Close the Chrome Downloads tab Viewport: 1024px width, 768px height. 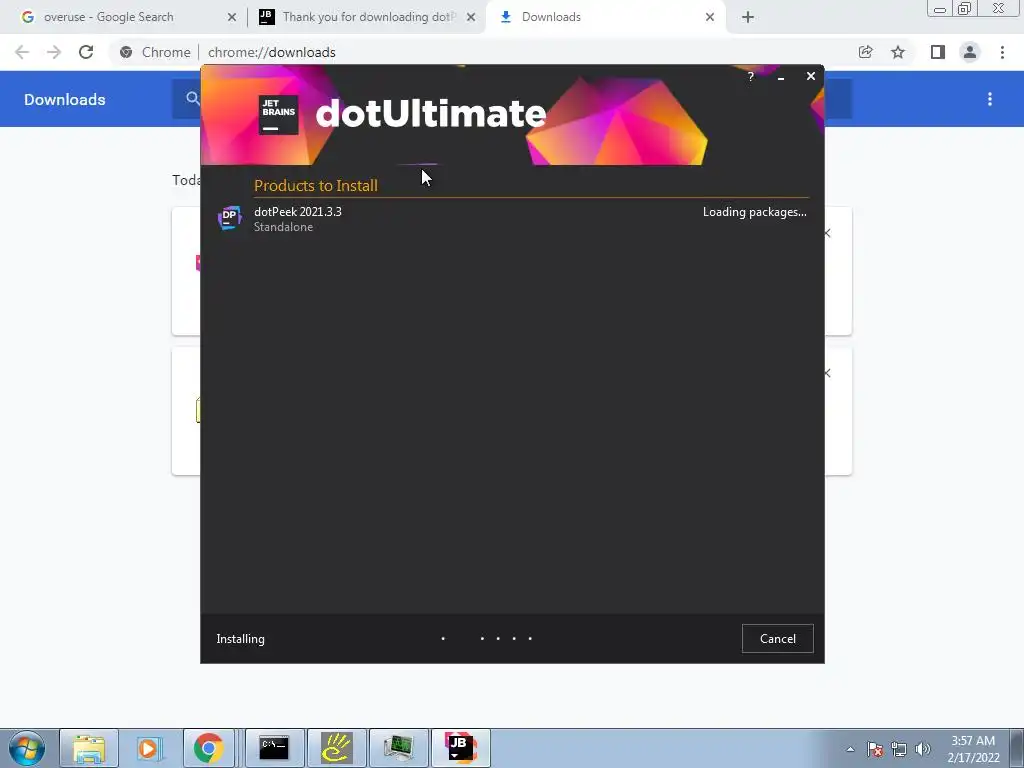pos(710,17)
